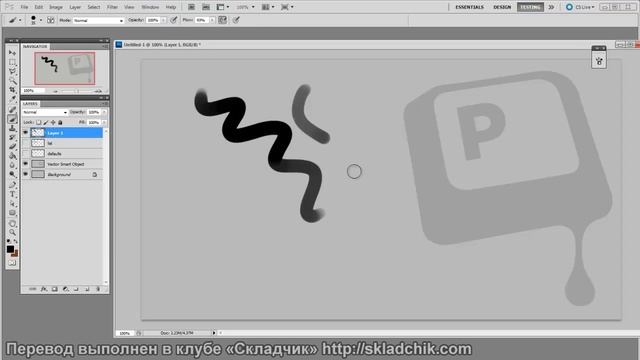Toggle lock position
The width and height of the screenshot is (640, 360).
click(53, 122)
